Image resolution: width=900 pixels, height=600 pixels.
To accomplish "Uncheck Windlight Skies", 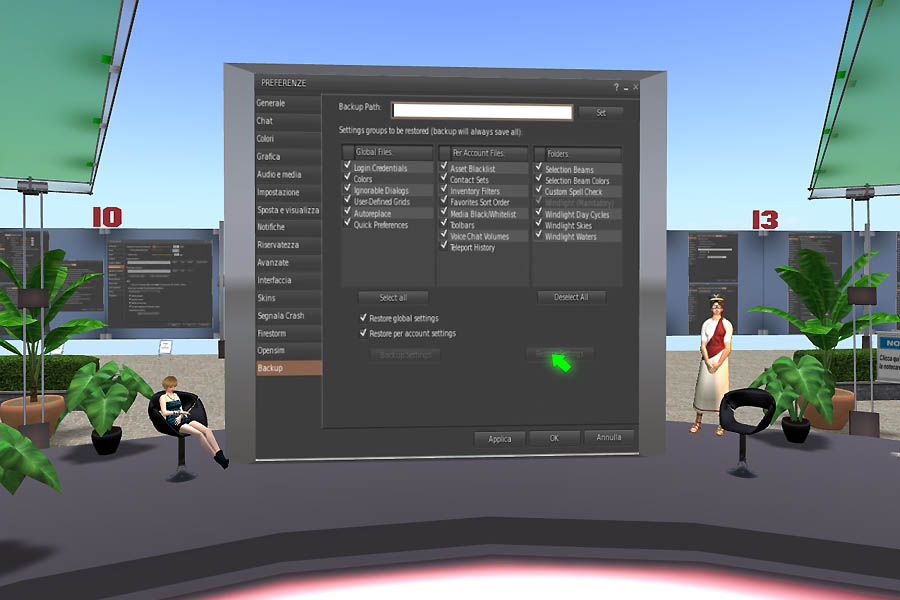I will click(x=538, y=224).
